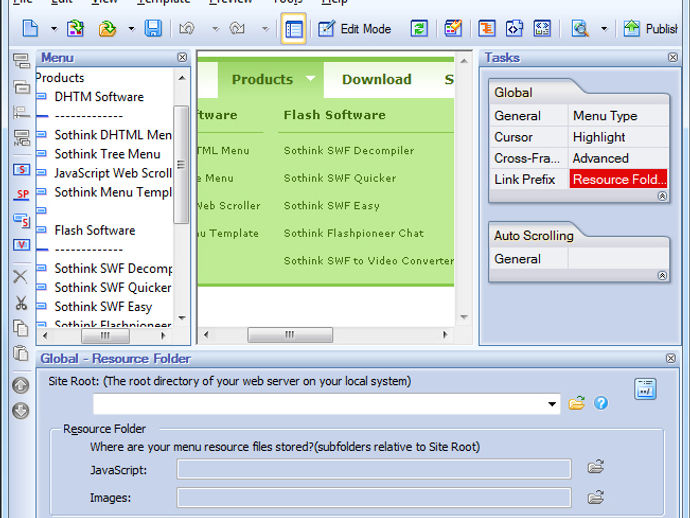690x518 pixels.
Task: Open the Site Root help icon
Action: pos(601,403)
